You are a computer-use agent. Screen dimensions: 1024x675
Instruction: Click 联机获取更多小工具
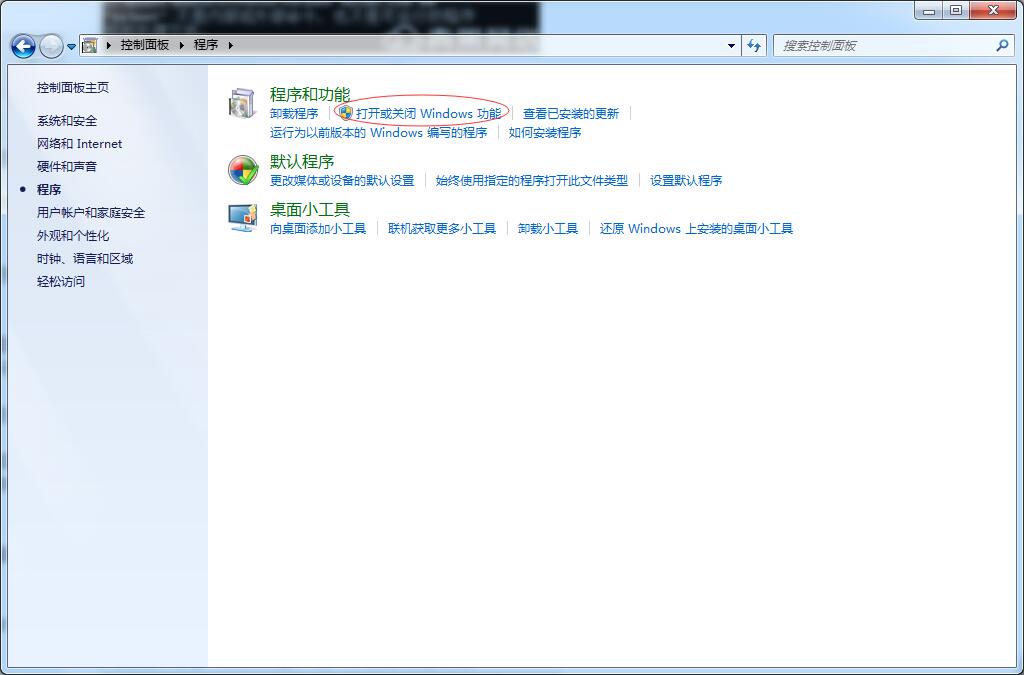[x=442, y=228]
